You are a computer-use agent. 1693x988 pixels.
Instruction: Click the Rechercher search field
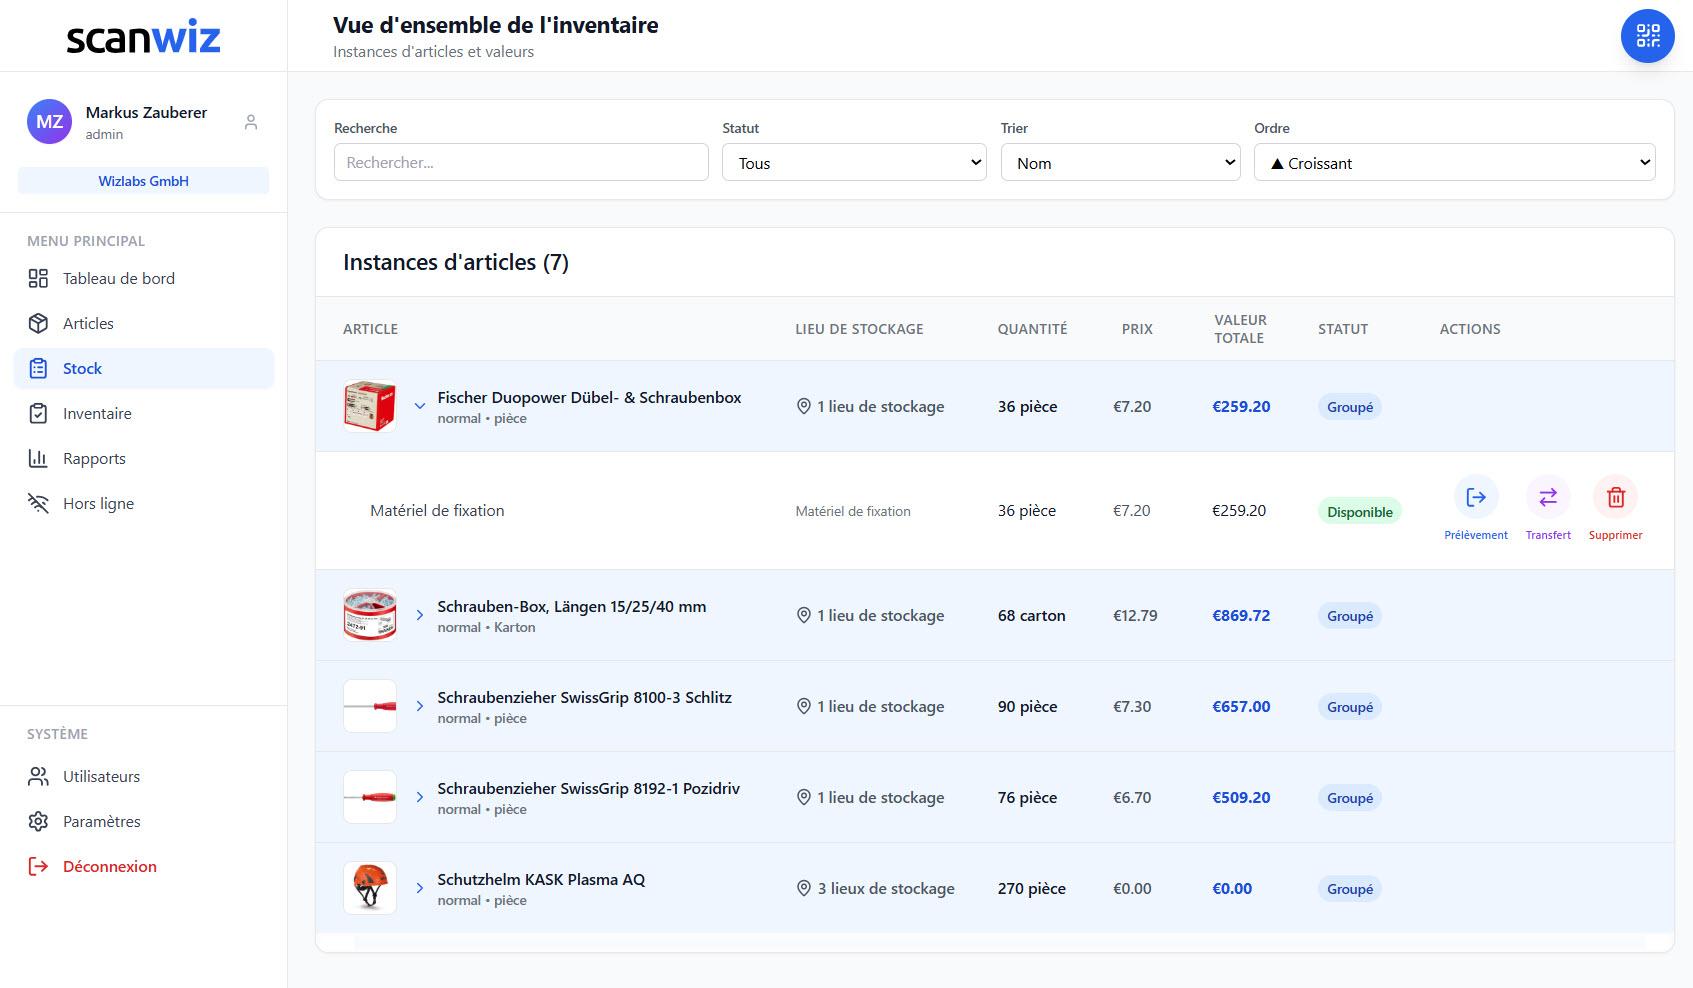[521, 163]
